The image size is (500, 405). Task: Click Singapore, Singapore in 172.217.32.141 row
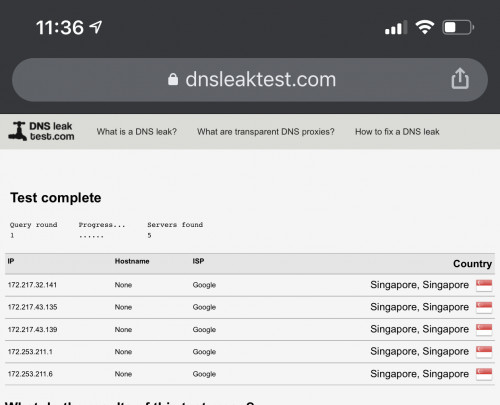pos(419,285)
